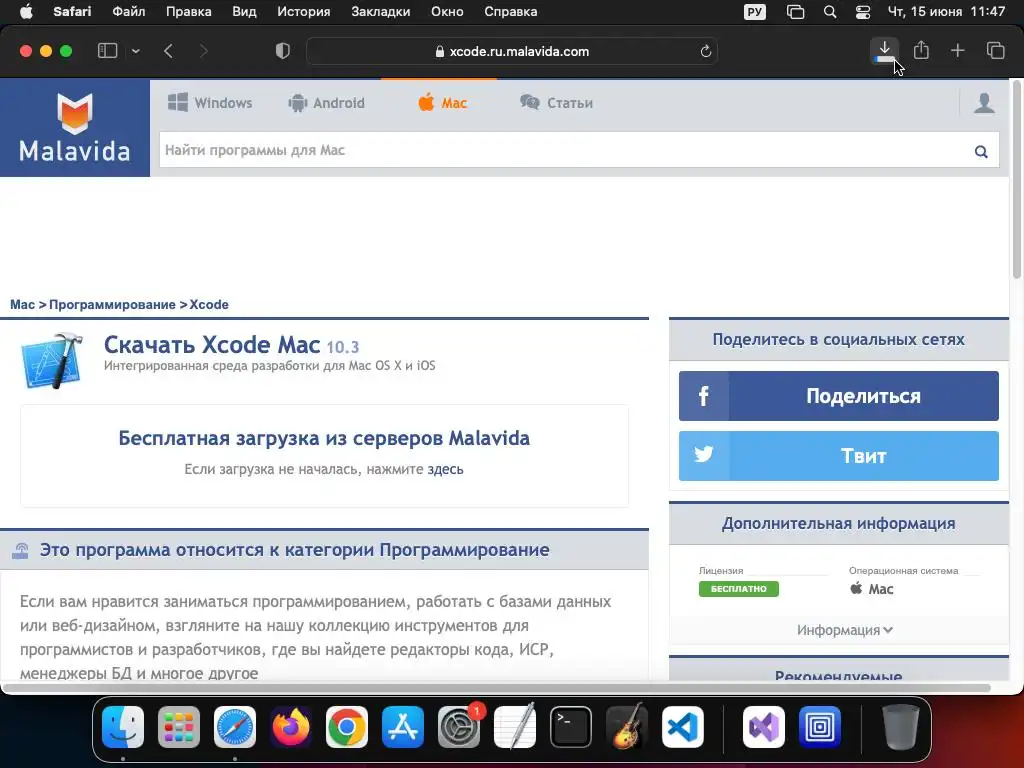The image size is (1024, 768).
Task: Open the Safari menu
Action: pos(72,12)
